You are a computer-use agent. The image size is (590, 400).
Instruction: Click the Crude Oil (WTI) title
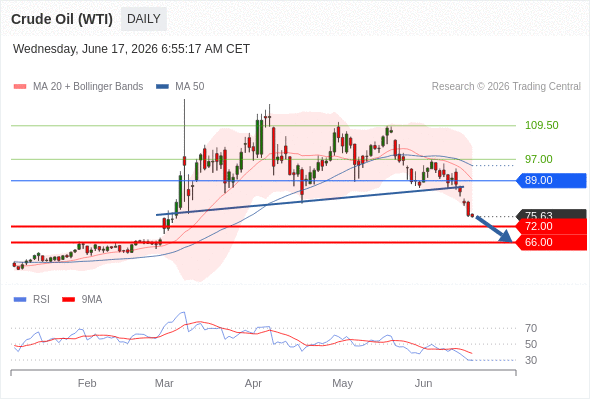coord(62,19)
